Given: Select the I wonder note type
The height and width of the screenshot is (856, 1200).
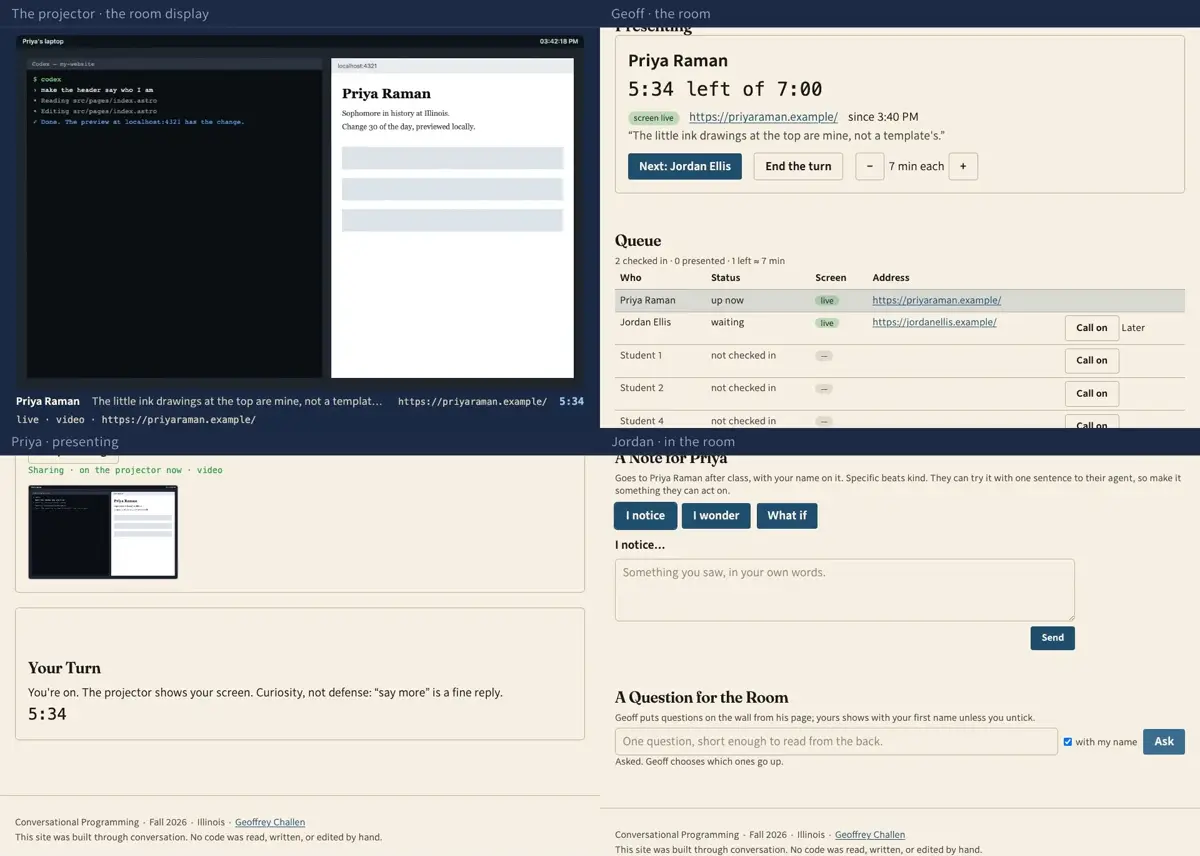Looking at the screenshot, I should (x=717, y=515).
